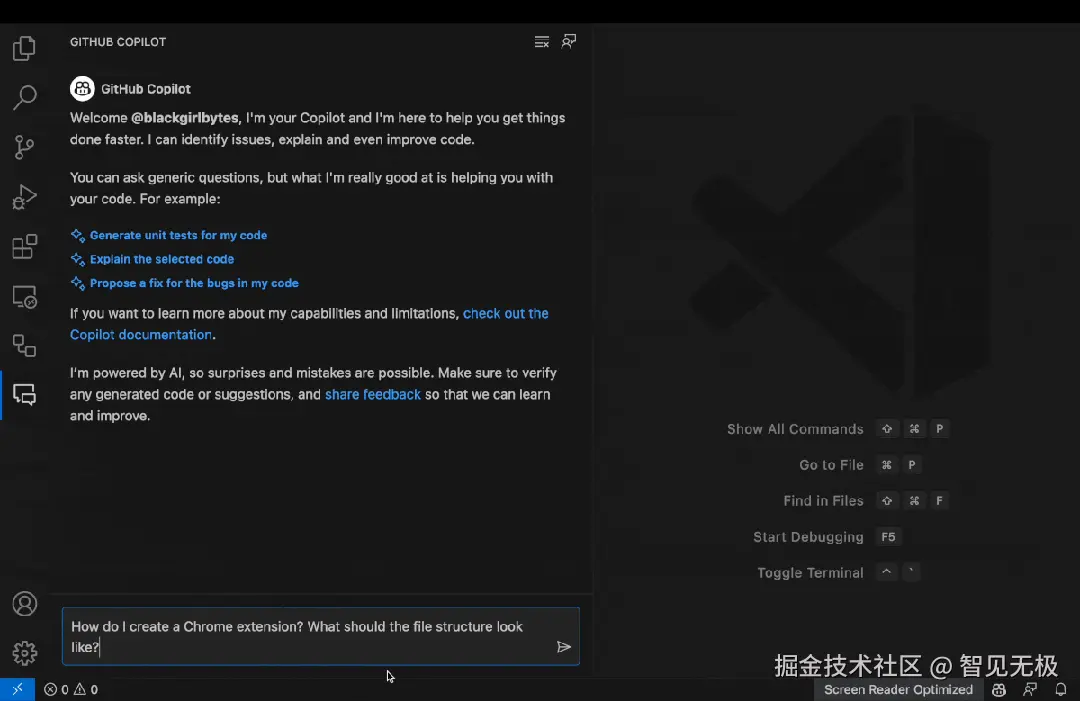Open the references tree icon in activity bar
Image resolution: width=1080 pixels, height=701 pixels.
[24, 346]
